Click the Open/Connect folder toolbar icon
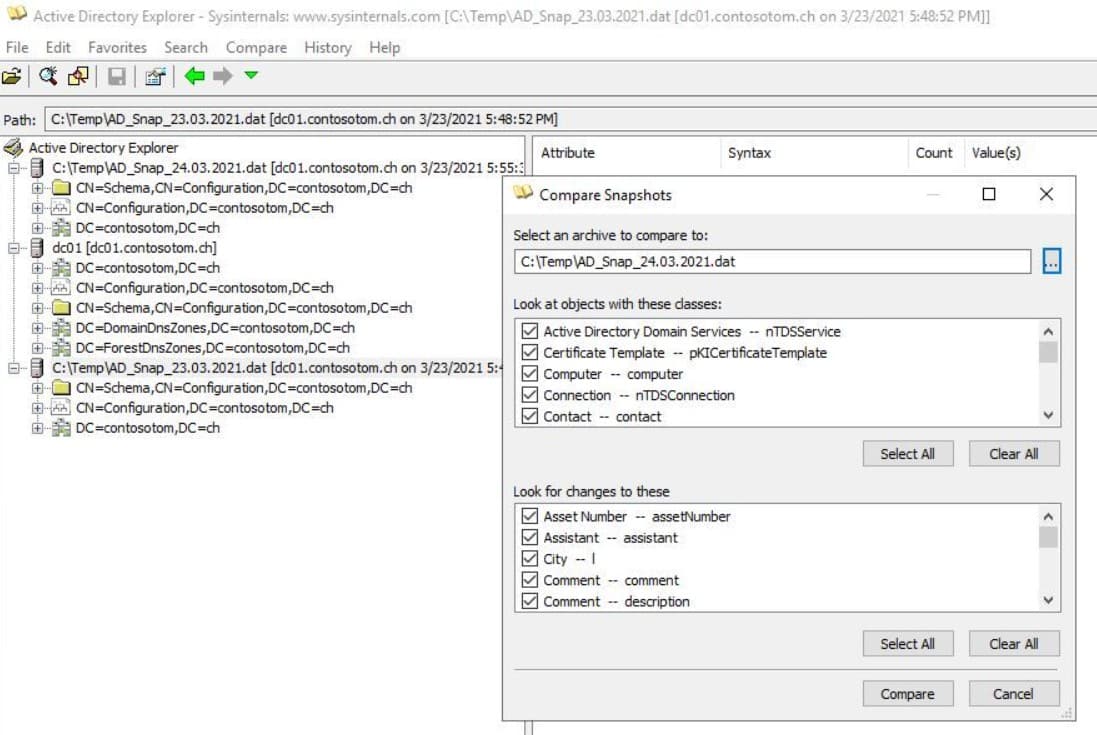This screenshot has width=1097, height=735. click(x=12, y=76)
